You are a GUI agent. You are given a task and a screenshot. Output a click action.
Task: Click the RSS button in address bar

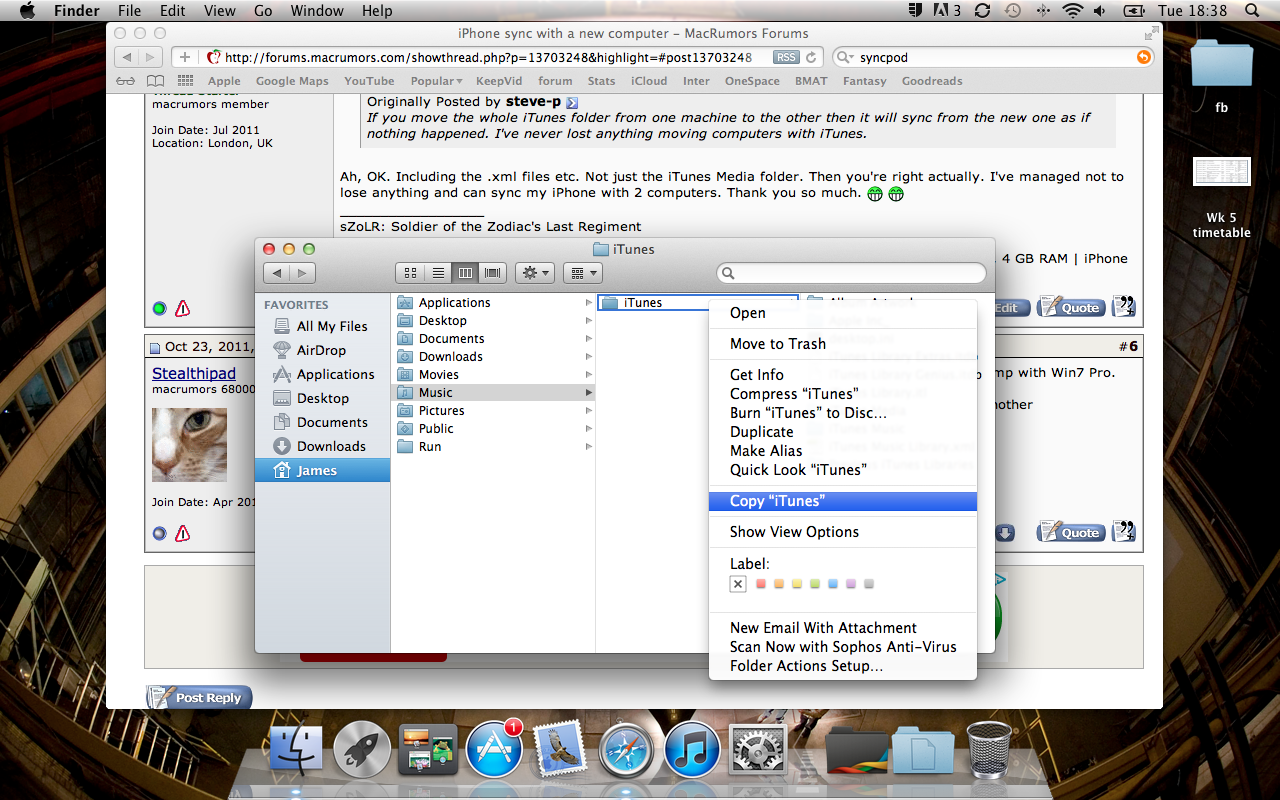pyautogui.click(x=787, y=57)
